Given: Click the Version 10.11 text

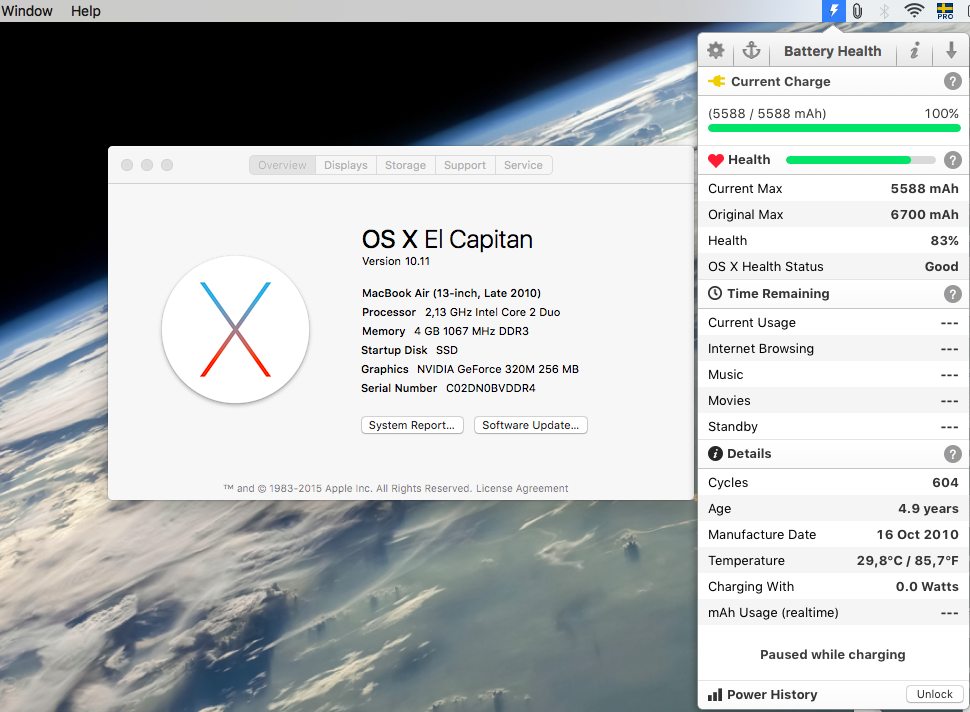Looking at the screenshot, I should [x=396, y=261].
